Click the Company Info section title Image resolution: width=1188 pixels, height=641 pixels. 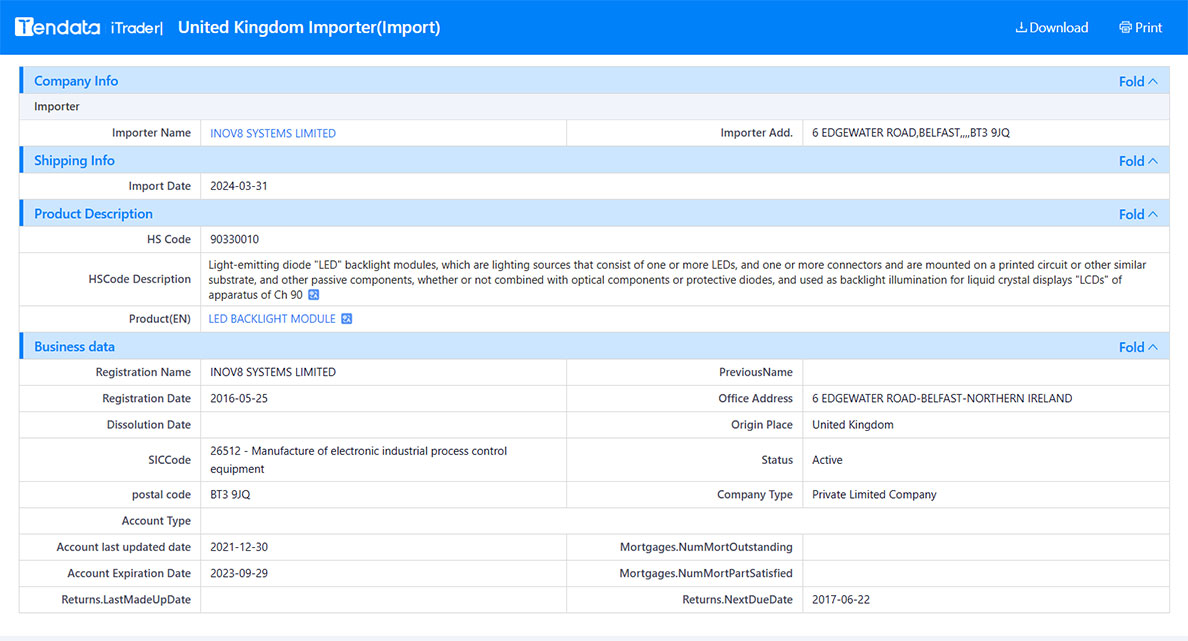(76, 81)
